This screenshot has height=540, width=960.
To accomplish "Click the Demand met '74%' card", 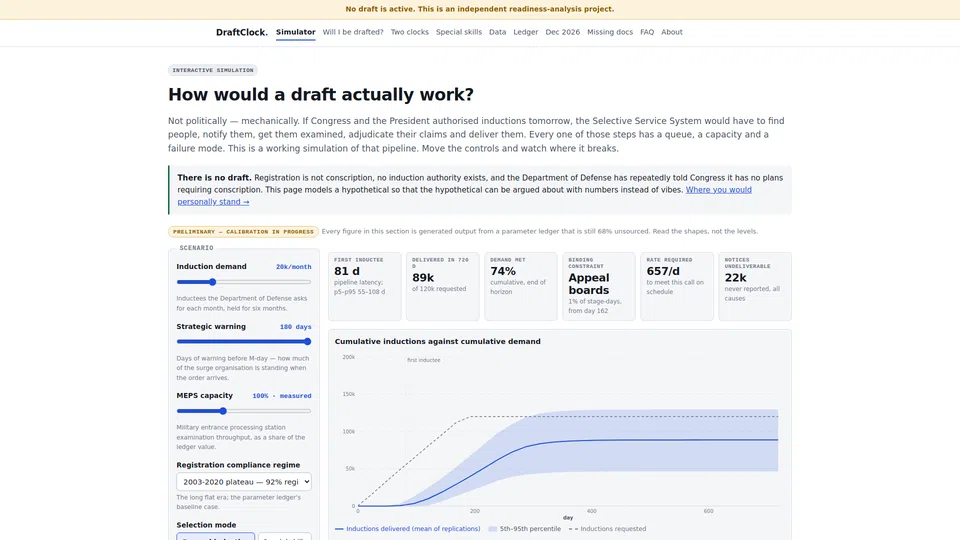I will point(521,287).
